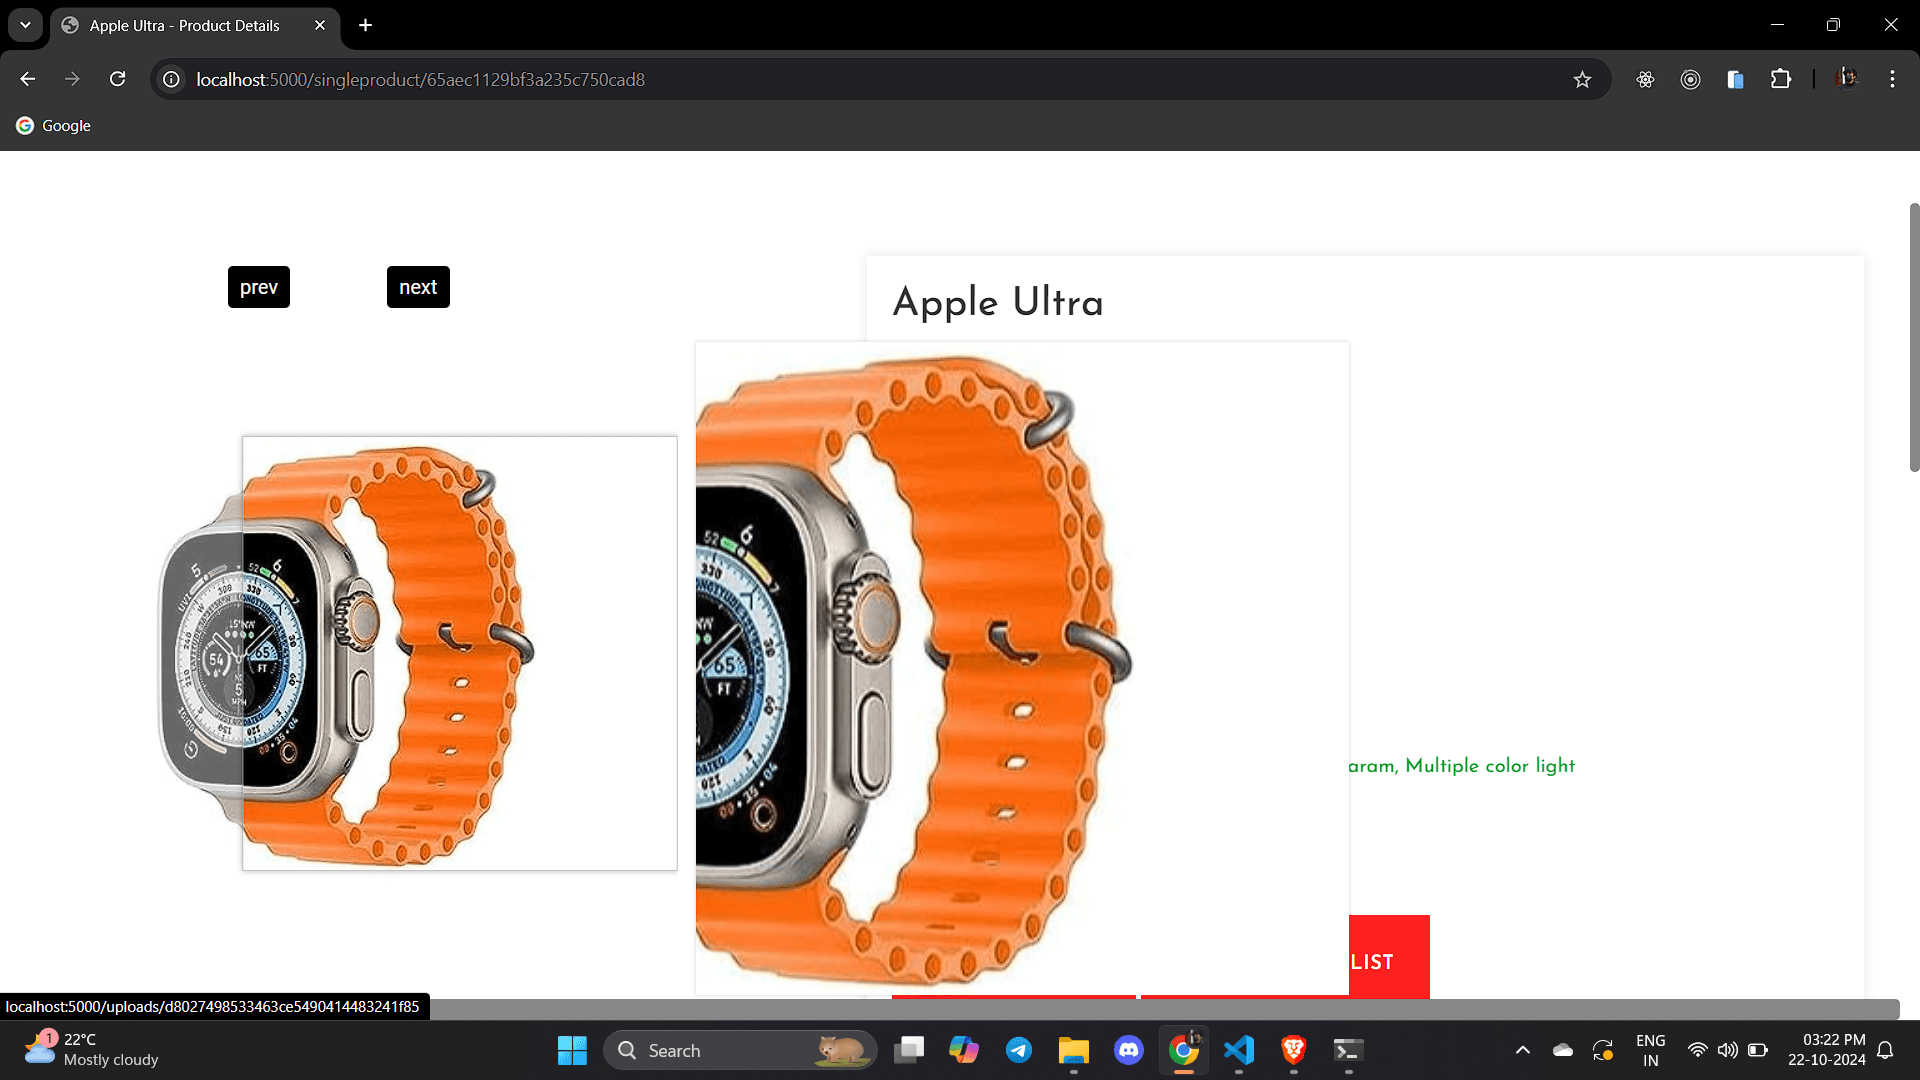The image size is (1920, 1080).
Task: Click the Windows Start menu button
Action: (x=572, y=1050)
